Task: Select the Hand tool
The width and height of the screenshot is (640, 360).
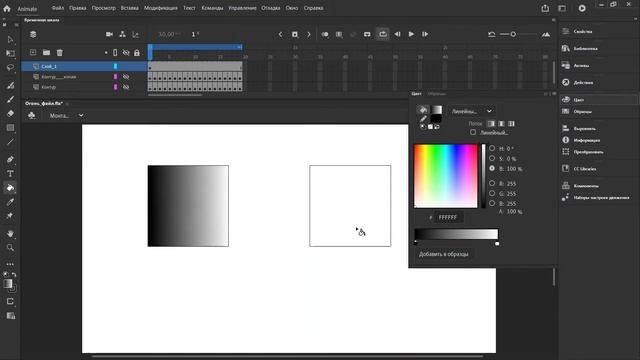Action: [10, 233]
